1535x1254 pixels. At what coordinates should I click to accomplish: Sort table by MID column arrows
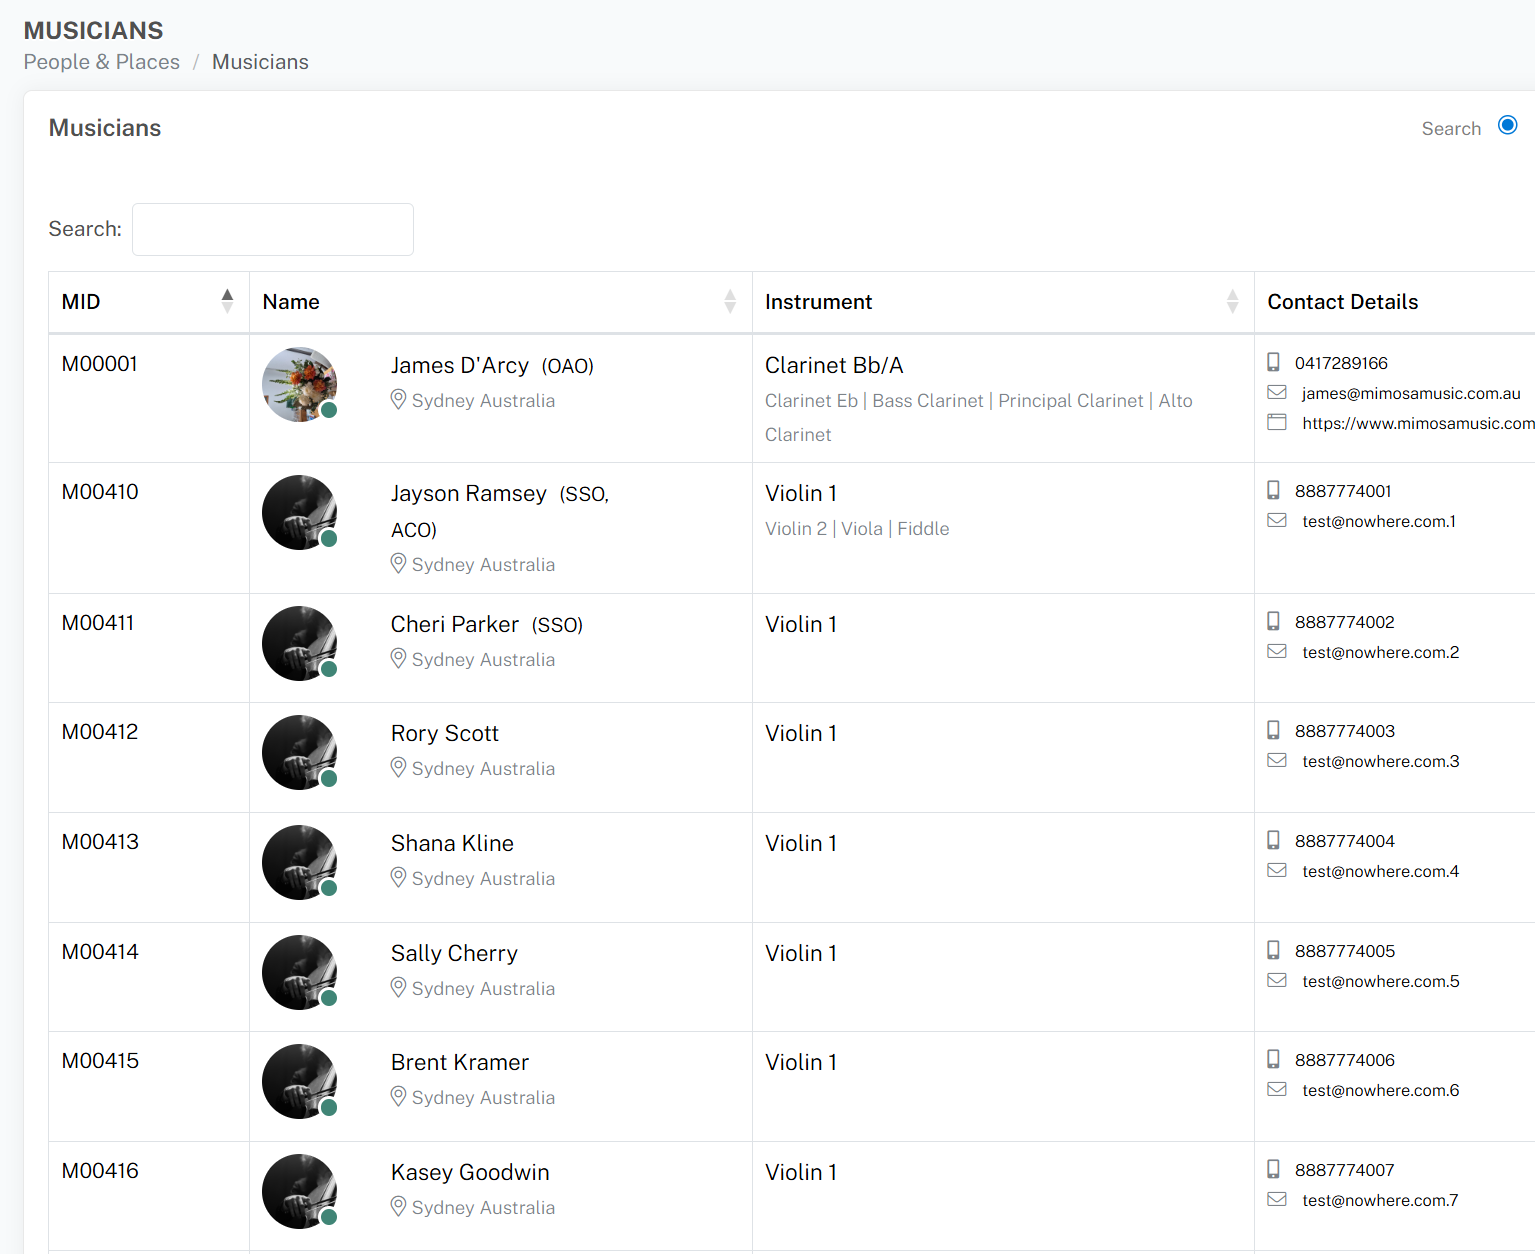click(x=227, y=301)
